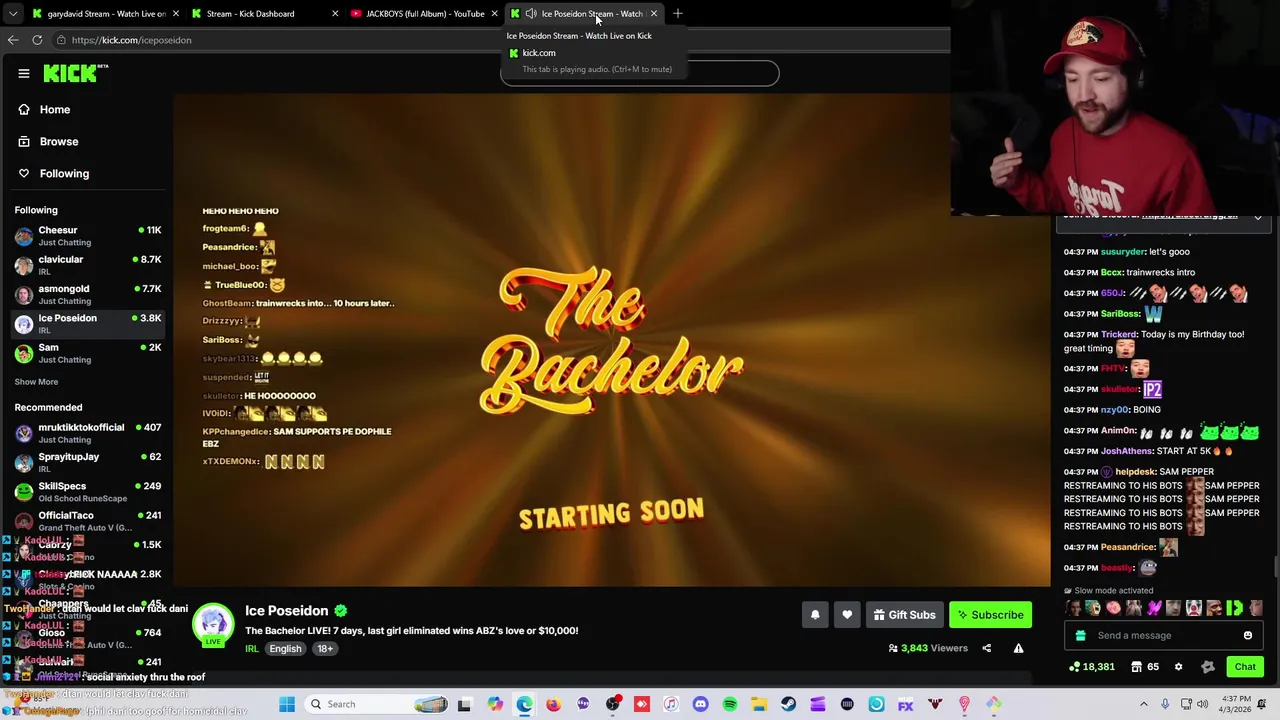This screenshot has height=720, width=1280.
Task: Open the browser tab search dropdown
Action: pyautogui.click(x=13, y=13)
